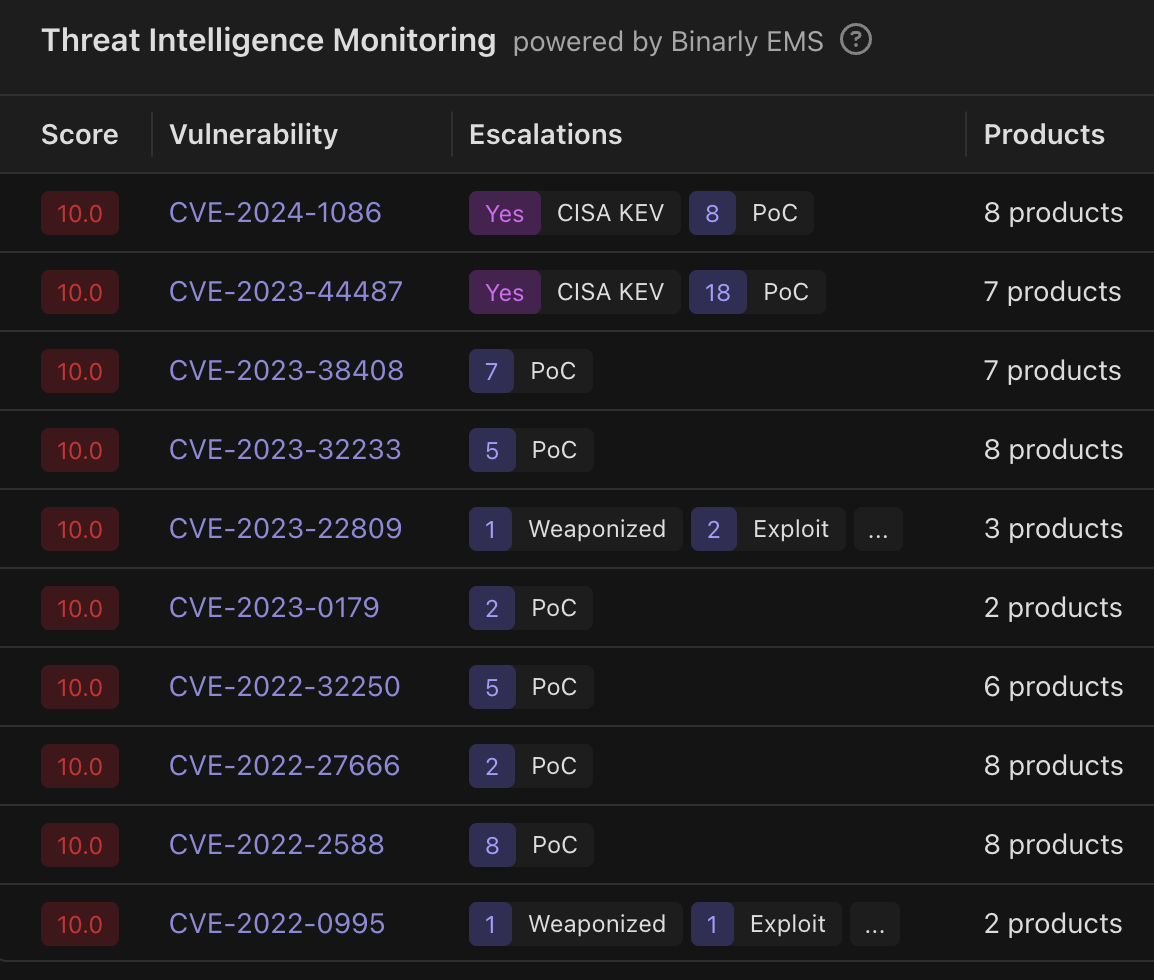The width and height of the screenshot is (1154, 980).
Task: Open the CVE-2023-0179 link
Action: (274, 608)
